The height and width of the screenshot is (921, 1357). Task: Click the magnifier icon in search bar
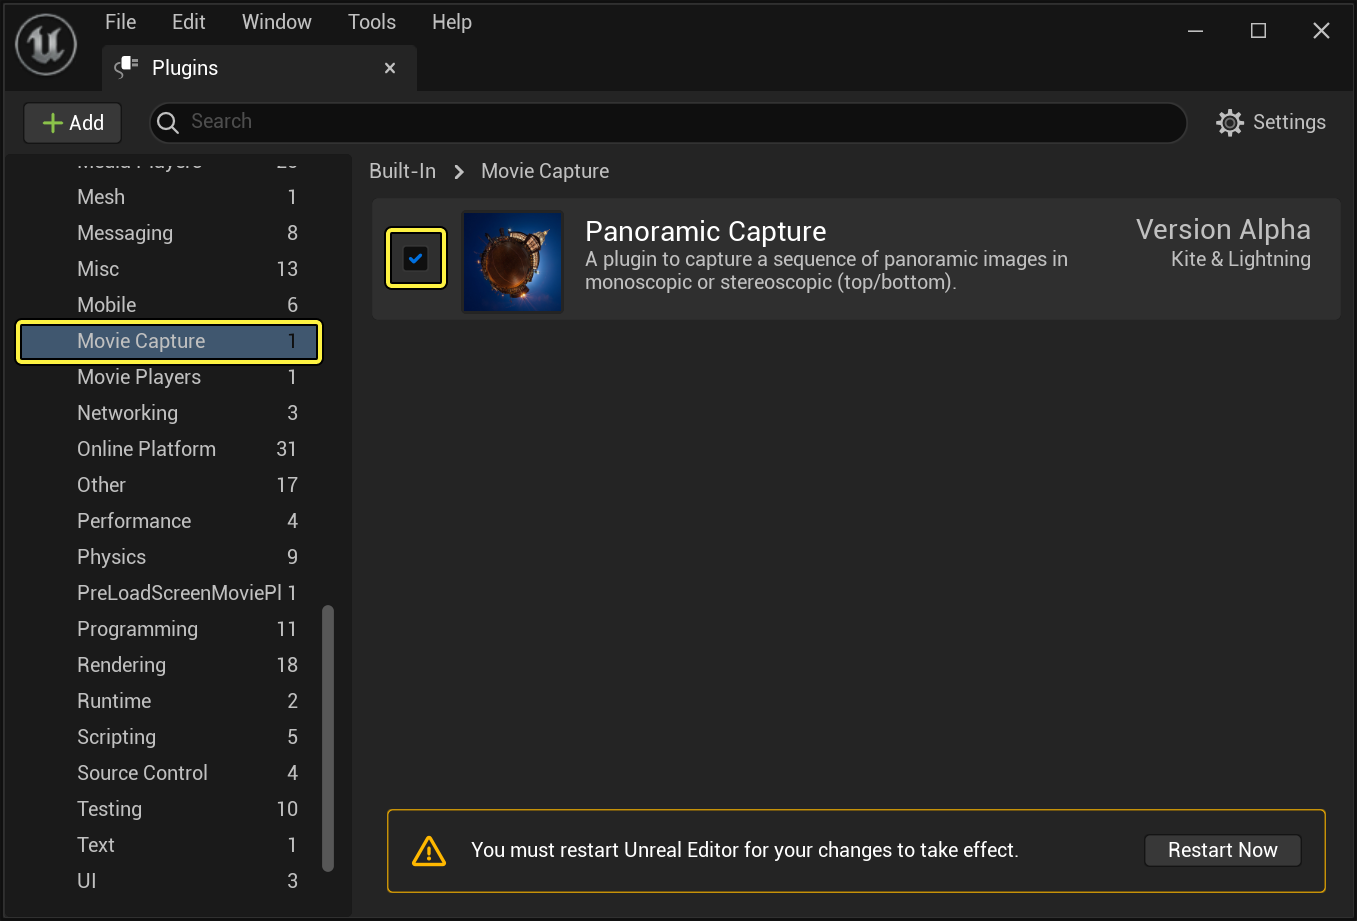[x=168, y=122]
